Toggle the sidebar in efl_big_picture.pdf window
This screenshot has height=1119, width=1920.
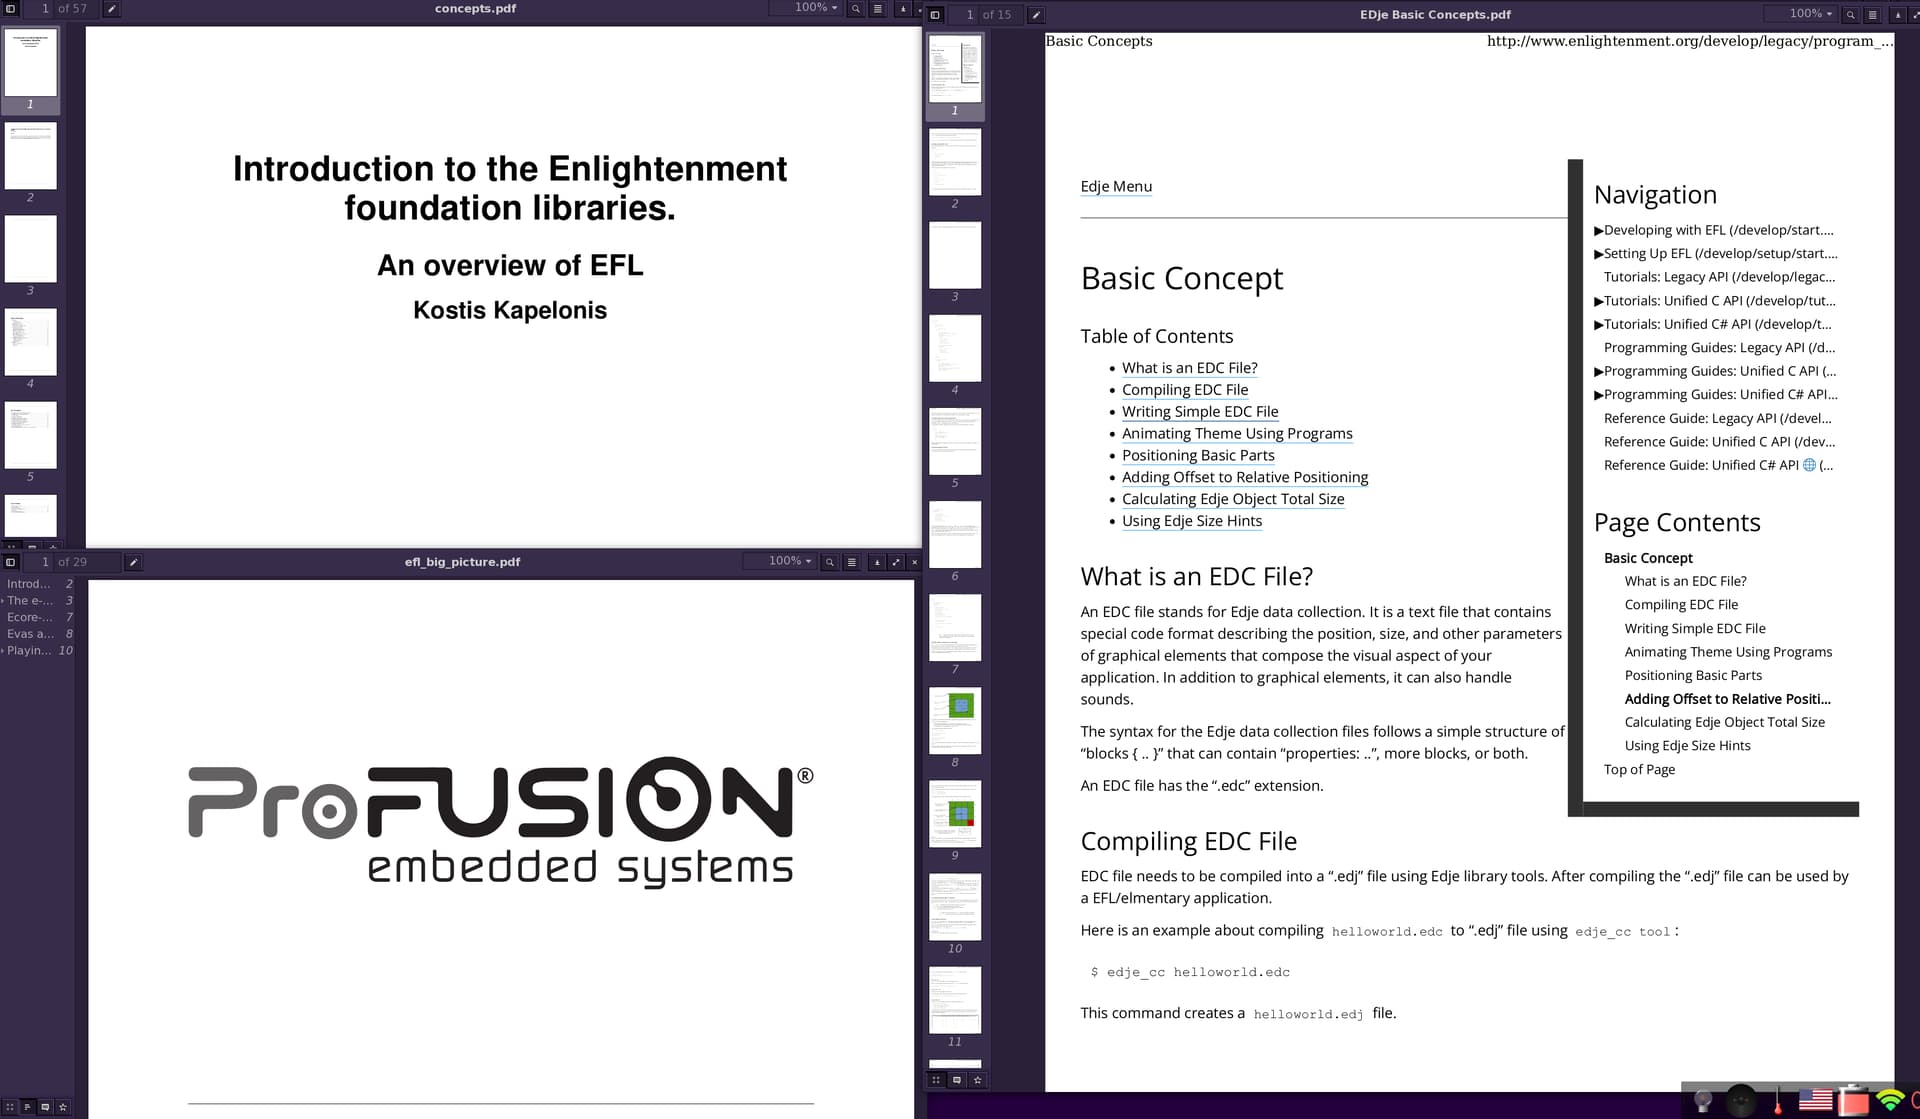[11, 562]
